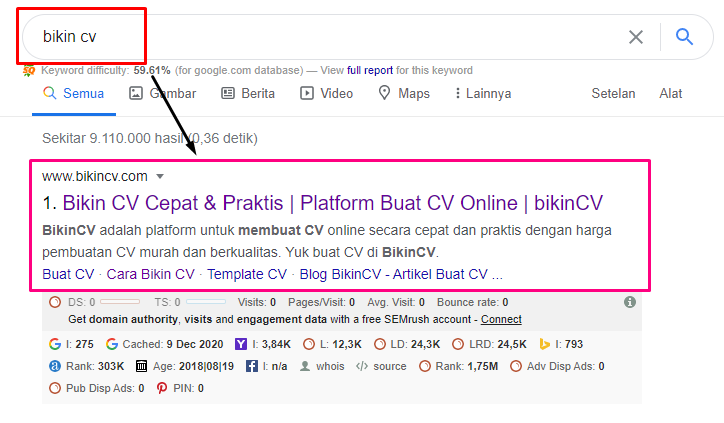The image size is (724, 423).
Task: Clear the search query with X icon
Action: [x=636, y=37]
